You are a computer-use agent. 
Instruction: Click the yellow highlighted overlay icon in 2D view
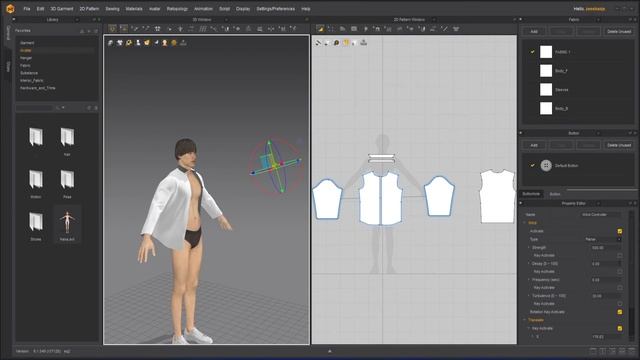345,42
